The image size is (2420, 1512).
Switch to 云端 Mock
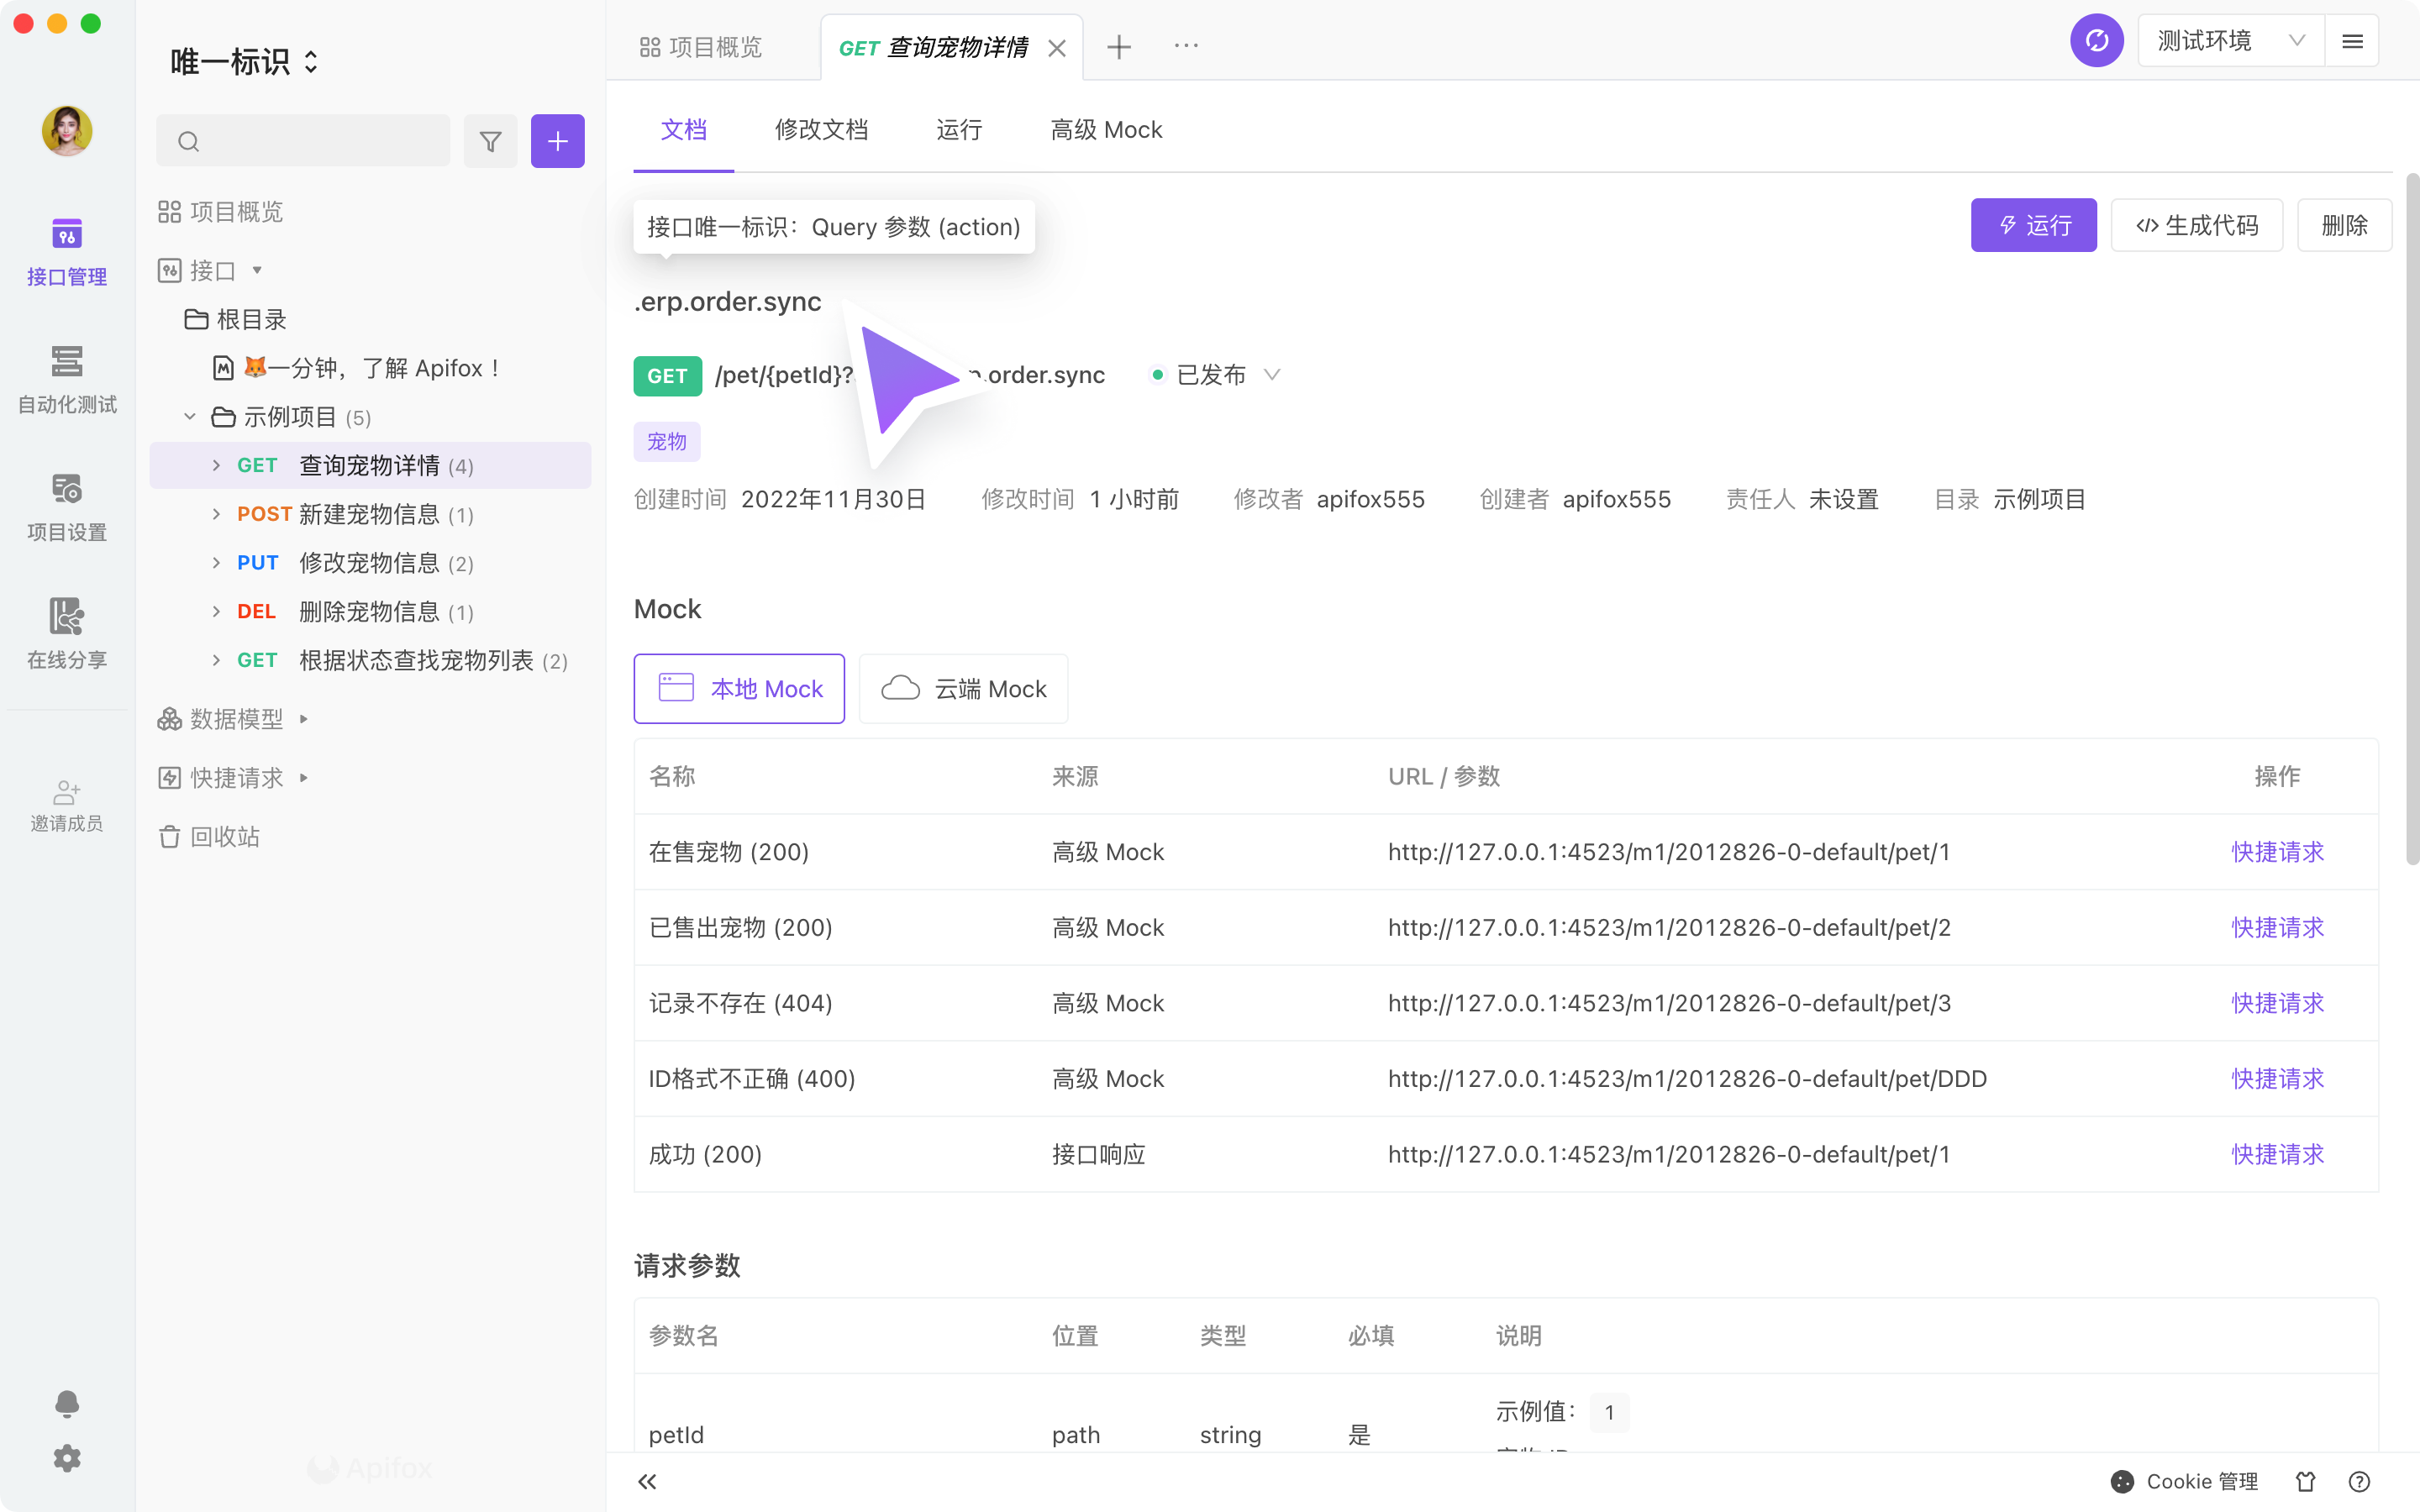tap(963, 689)
